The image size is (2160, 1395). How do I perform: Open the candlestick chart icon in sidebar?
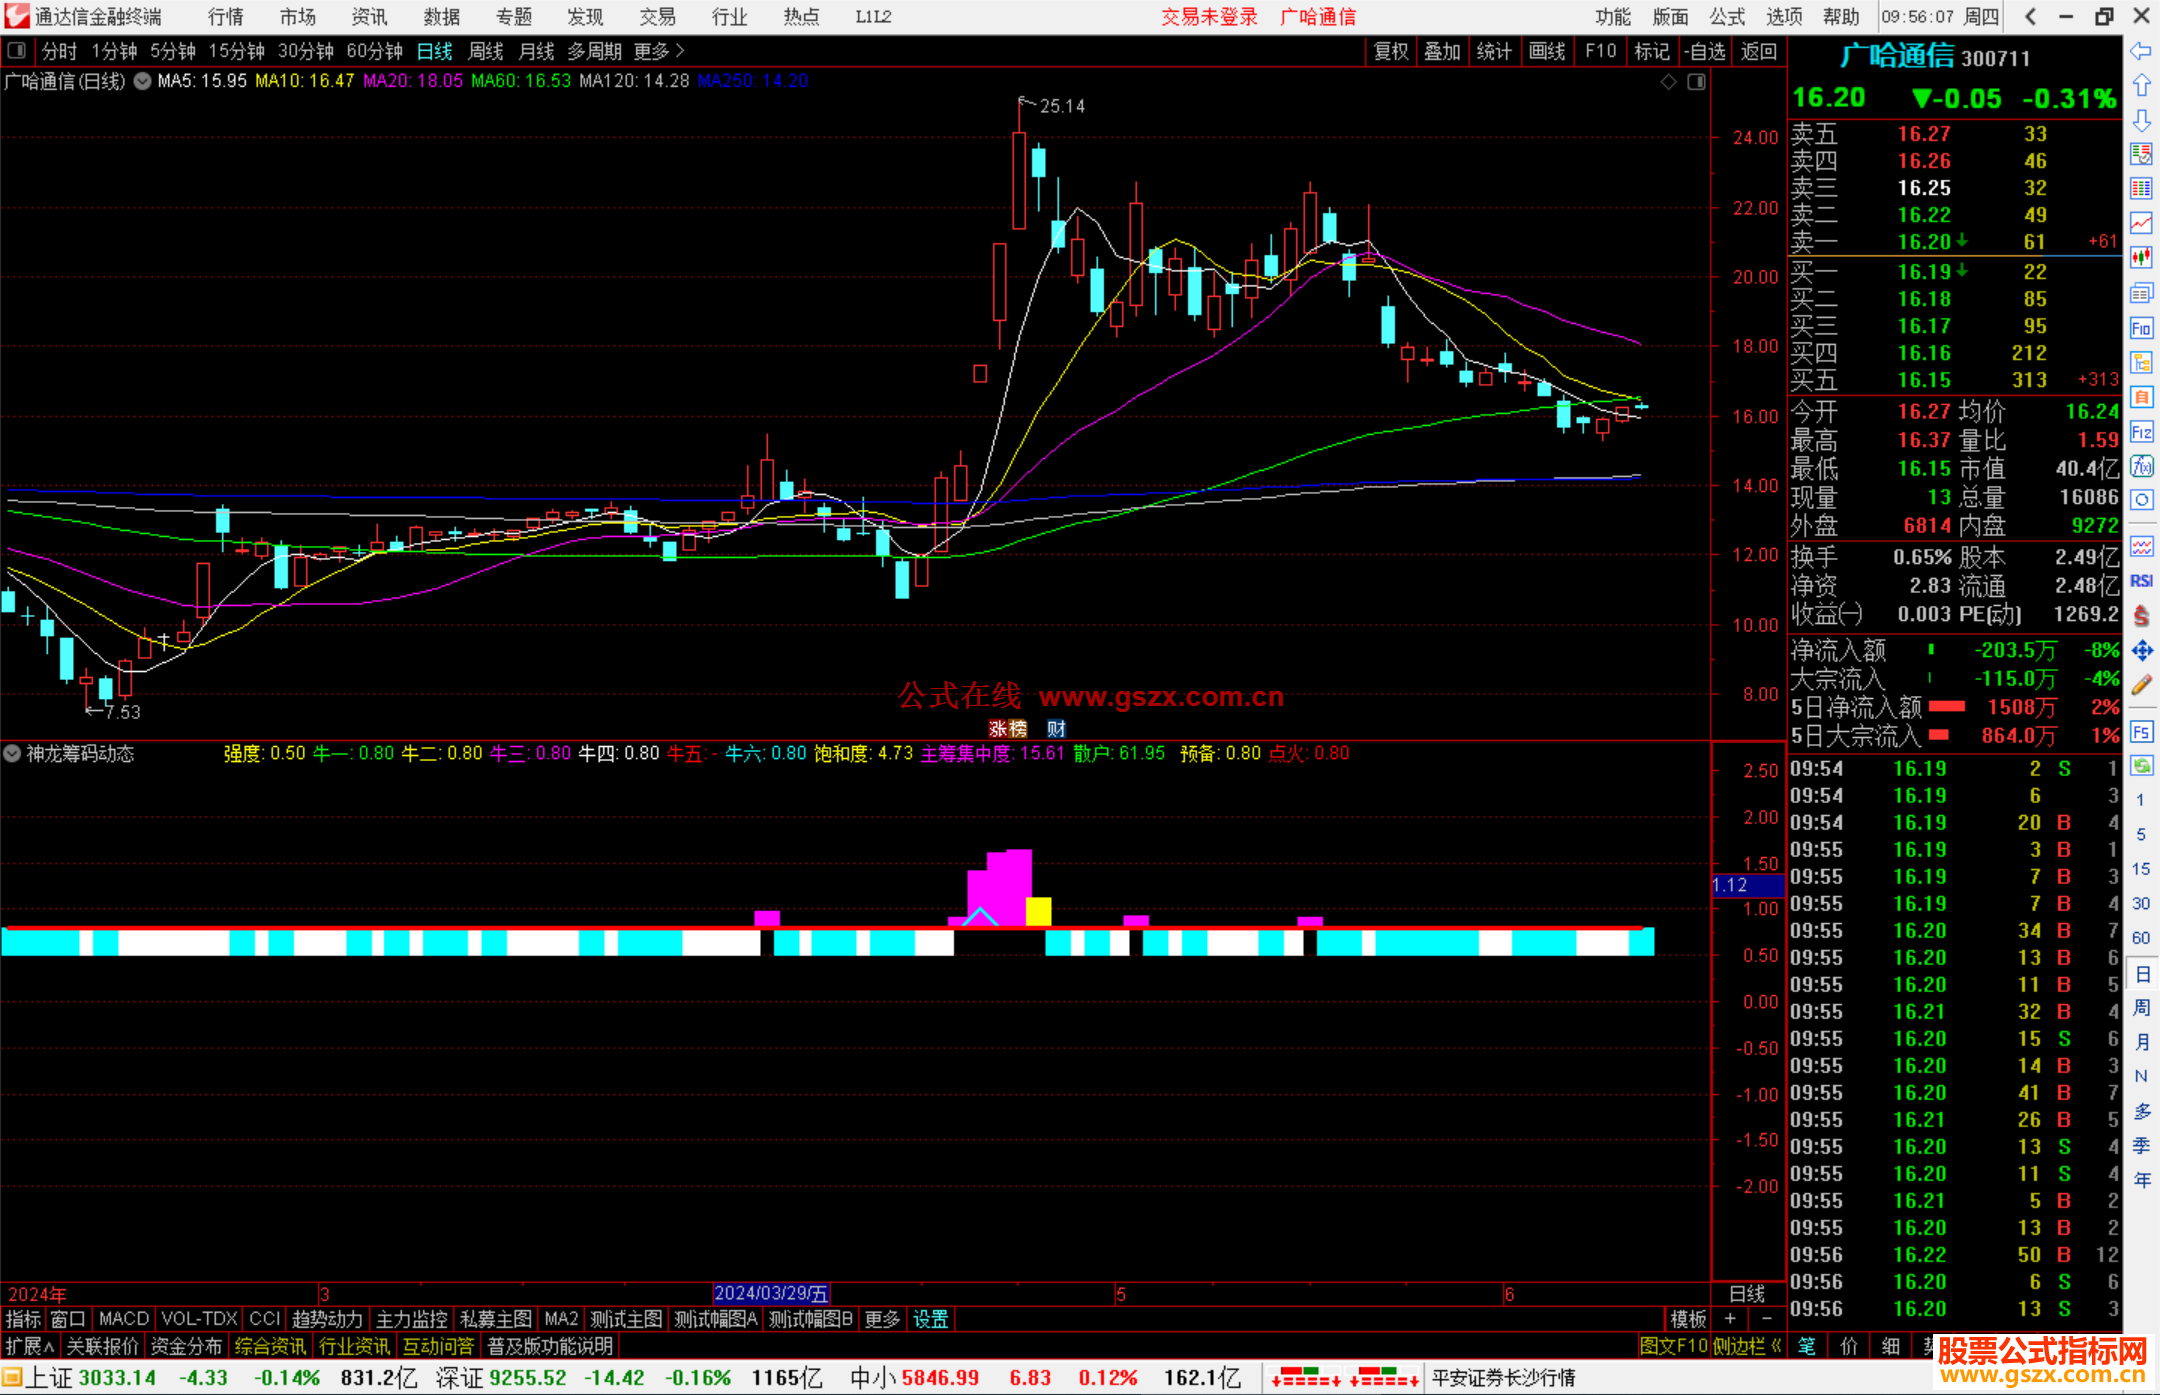2141,258
